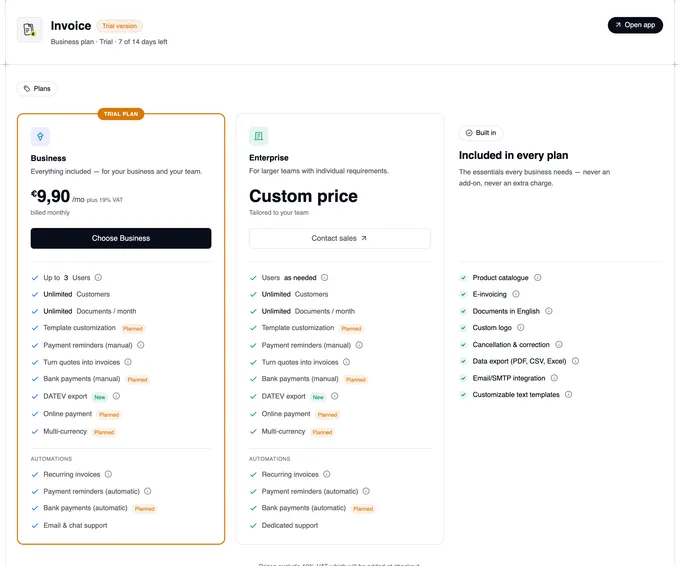This screenshot has width=680, height=566.
Task: Open info icon next to Customizable text templates
Action: (569, 395)
